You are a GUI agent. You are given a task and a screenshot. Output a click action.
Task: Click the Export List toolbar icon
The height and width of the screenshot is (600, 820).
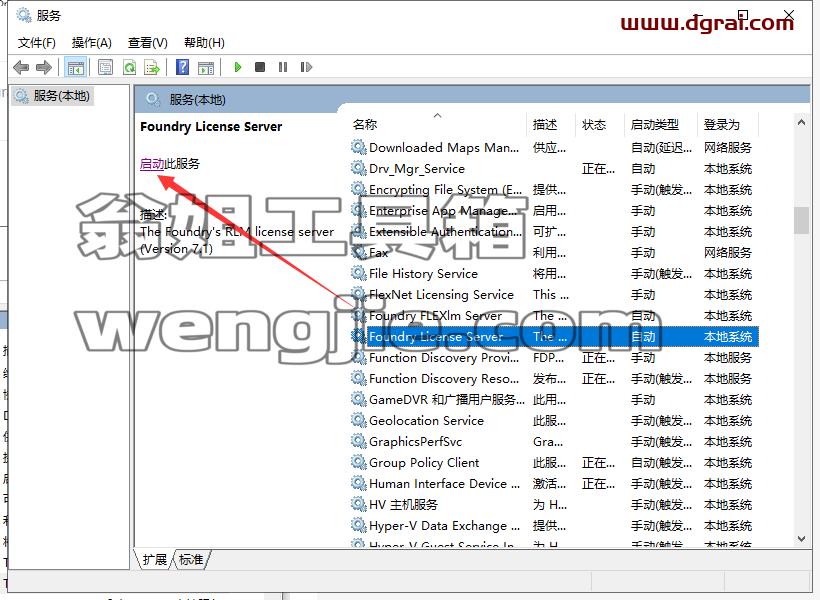[x=152, y=67]
